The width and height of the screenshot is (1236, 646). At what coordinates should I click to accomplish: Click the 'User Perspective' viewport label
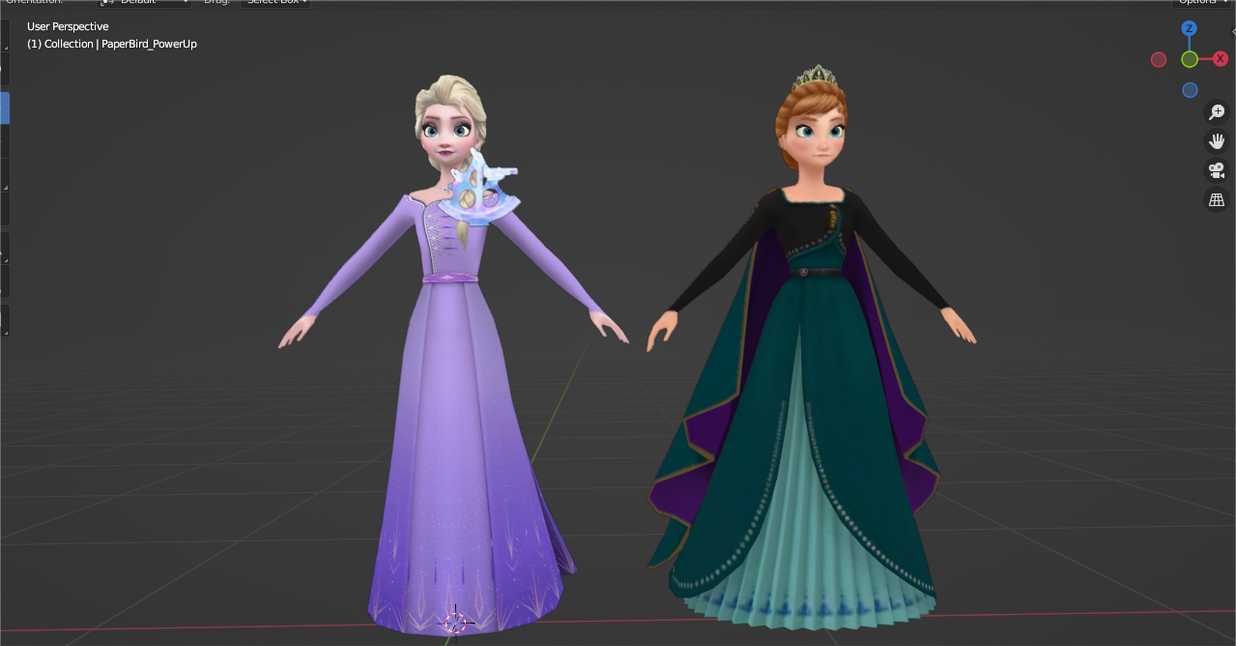pyautogui.click(x=68, y=26)
